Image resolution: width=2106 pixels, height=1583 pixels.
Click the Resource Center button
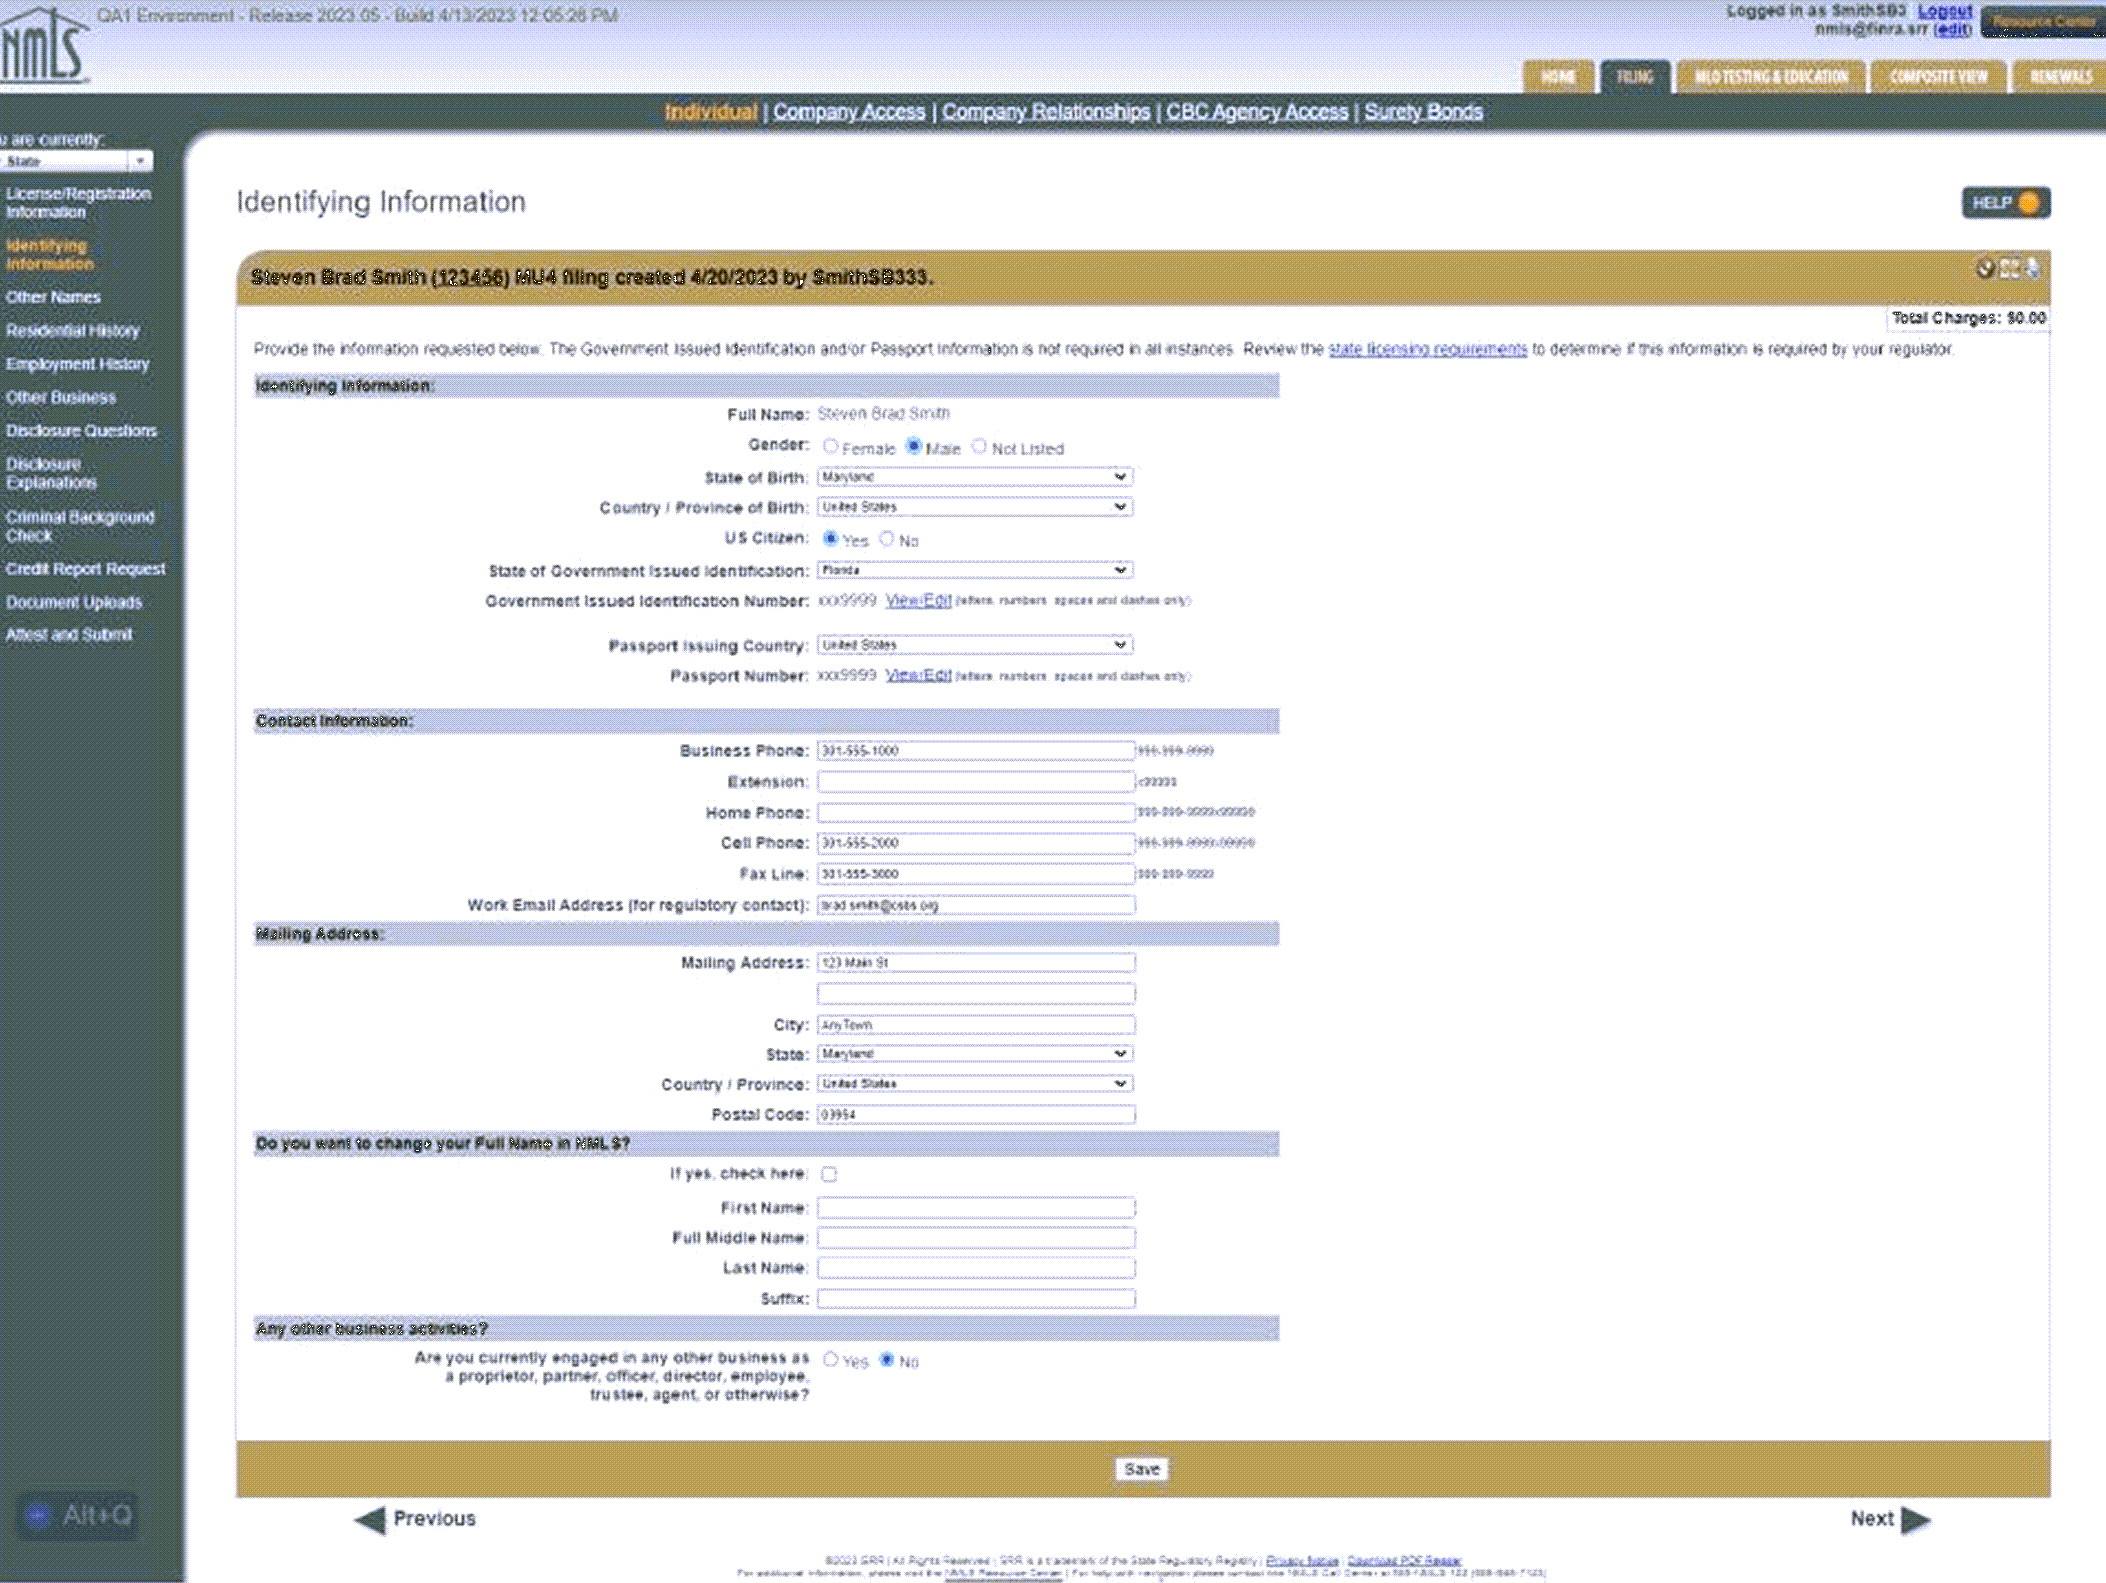(x=2043, y=22)
